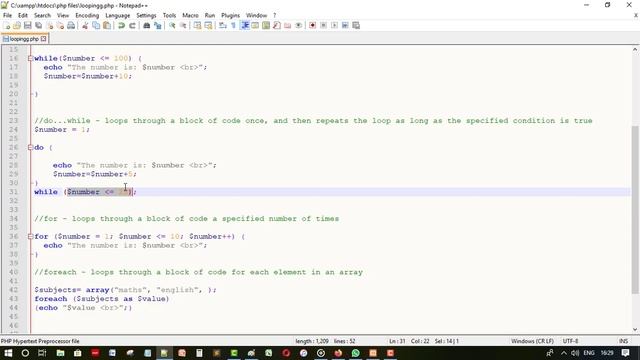Click the scrollbar down arrow
Screen dimensions: 640x360
(635, 329)
